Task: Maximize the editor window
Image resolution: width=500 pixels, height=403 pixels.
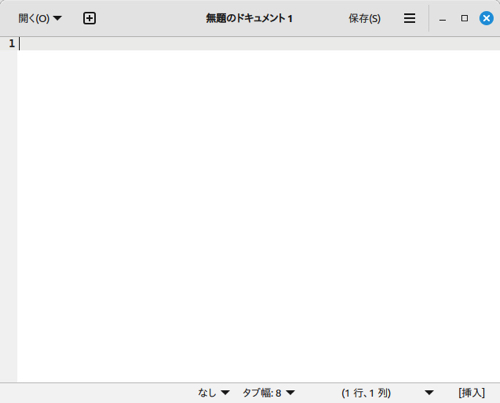Action: 464,18
